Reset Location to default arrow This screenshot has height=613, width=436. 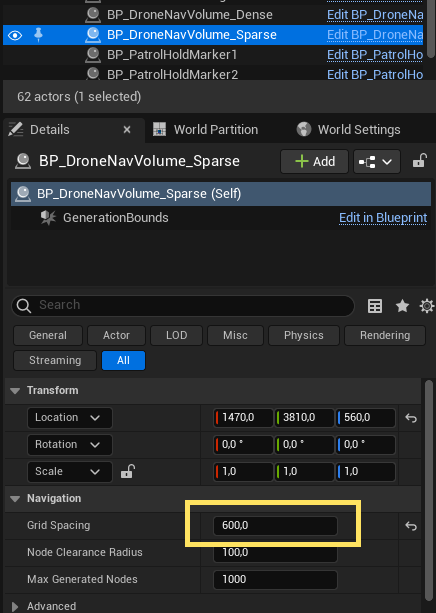point(411,418)
